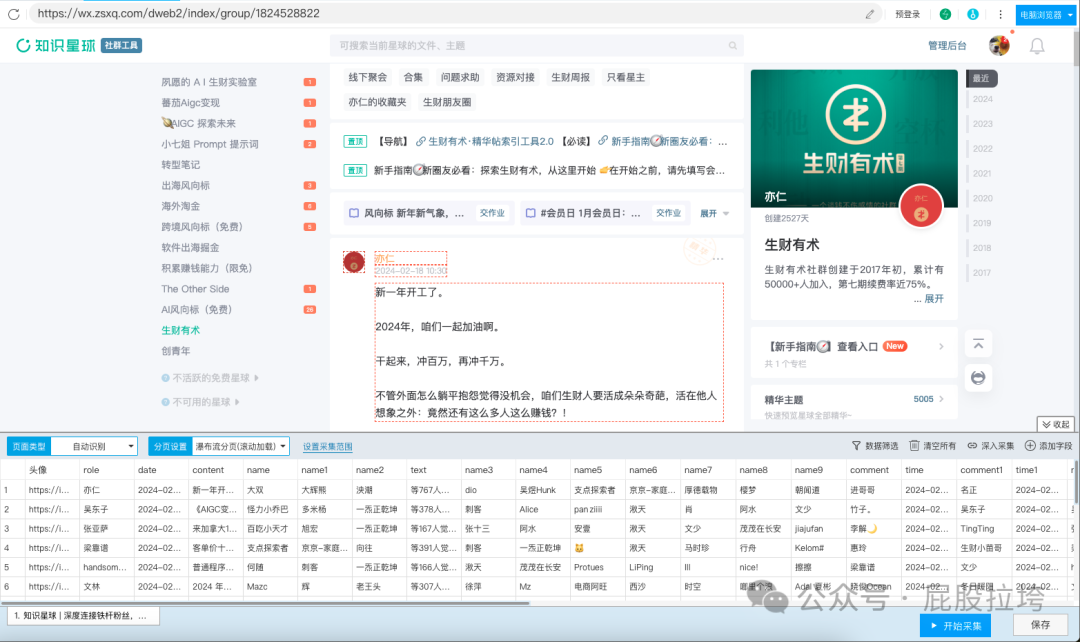Click the 知识星球 logo
Image resolution: width=1080 pixels, height=642 pixels.
click(56, 45)
